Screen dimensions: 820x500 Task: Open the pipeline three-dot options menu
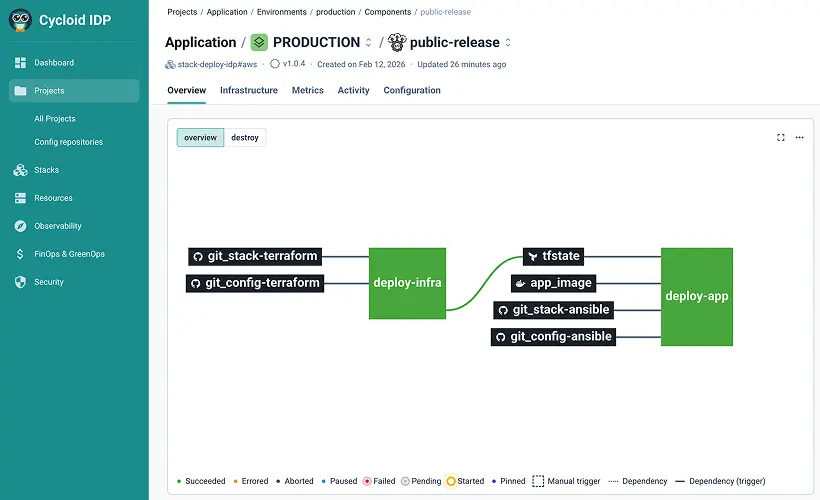(799, 138)
